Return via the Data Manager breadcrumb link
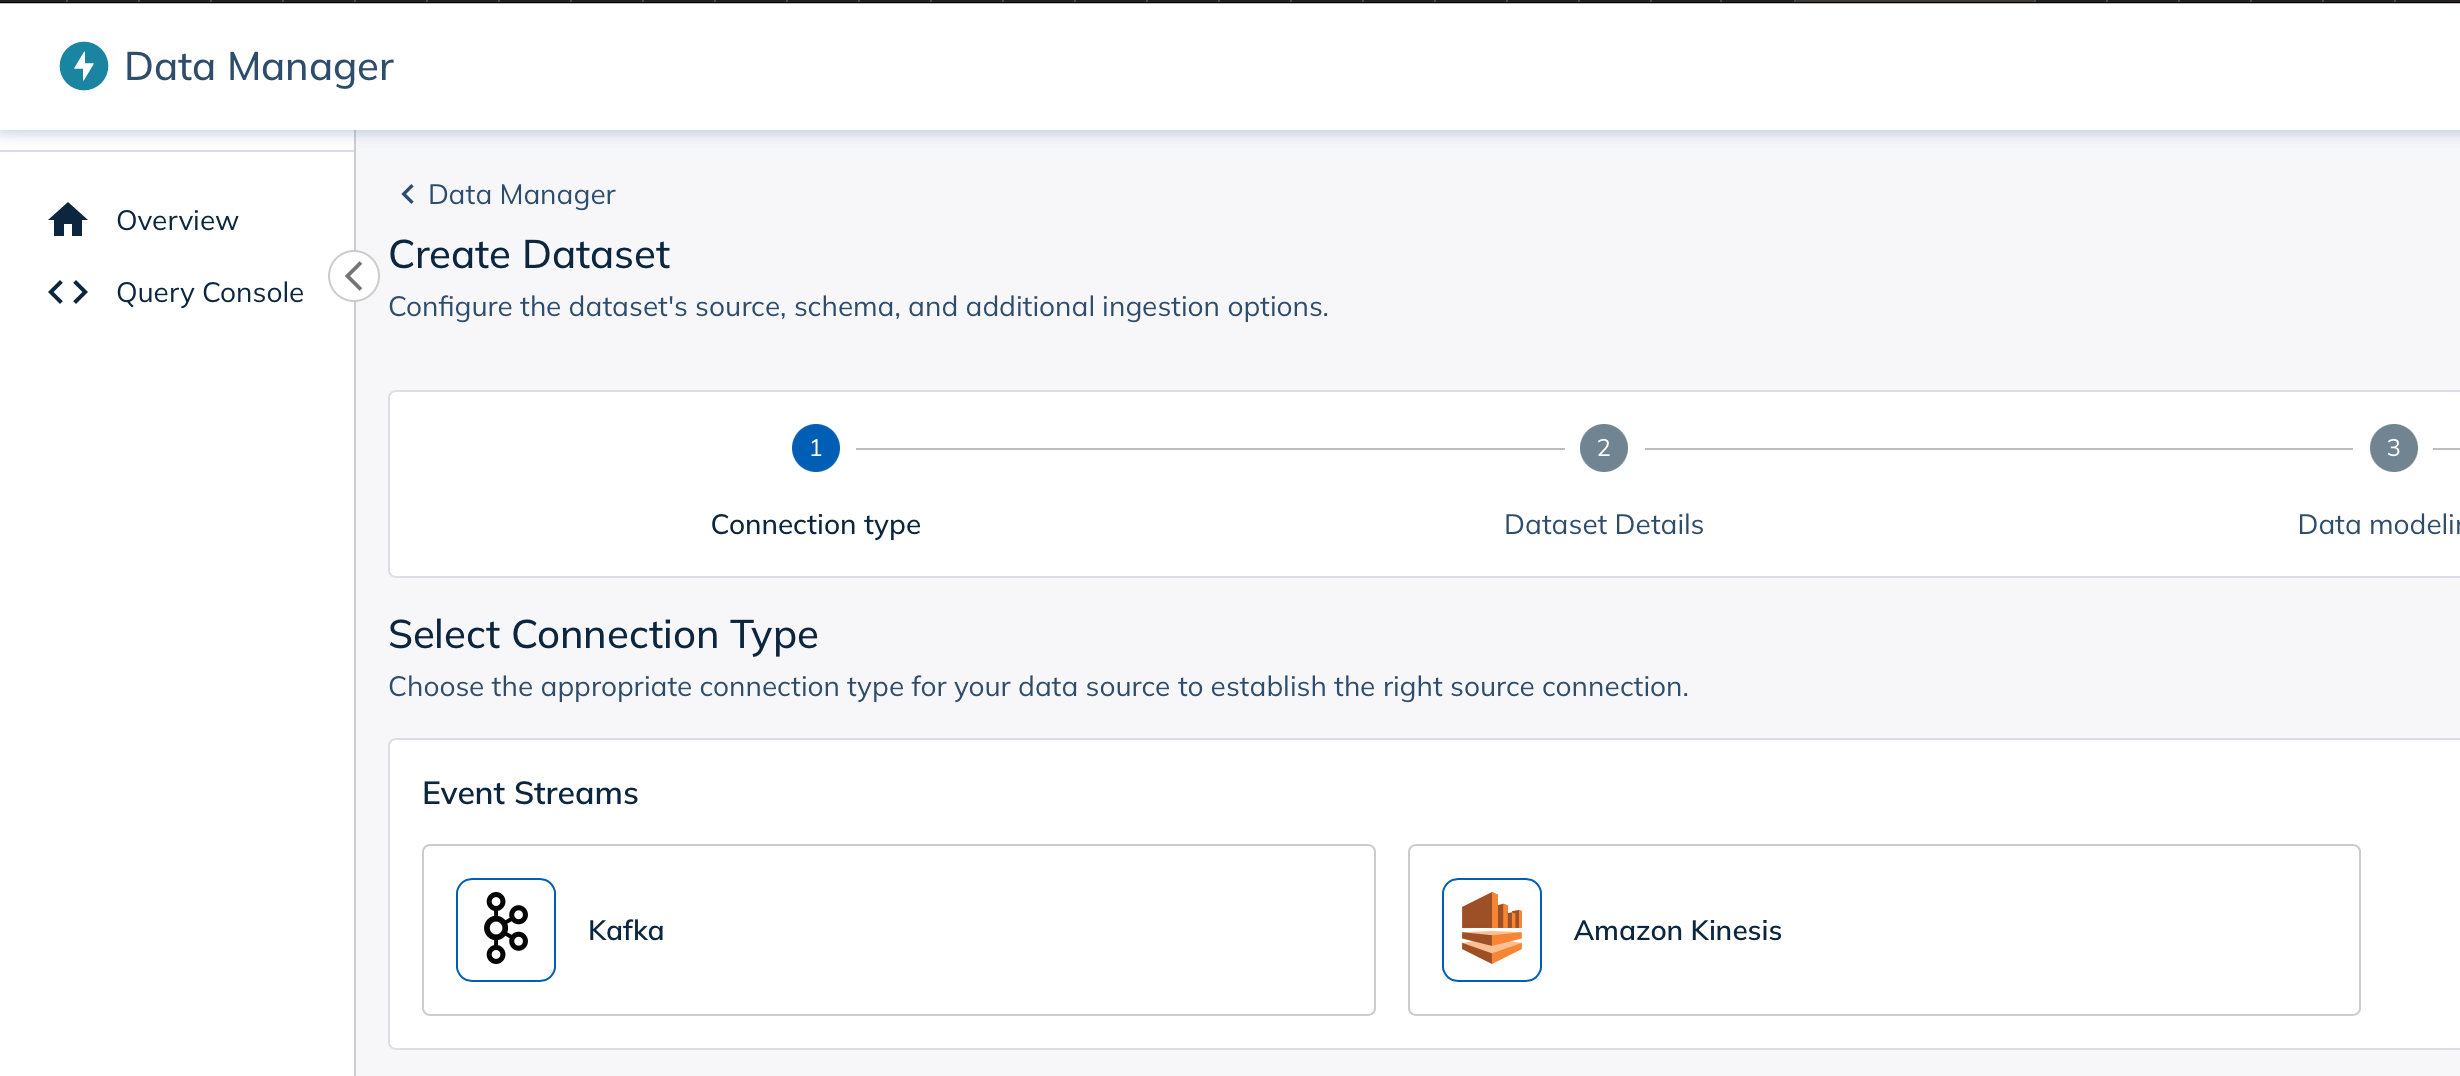 click(x=521, y=193)
